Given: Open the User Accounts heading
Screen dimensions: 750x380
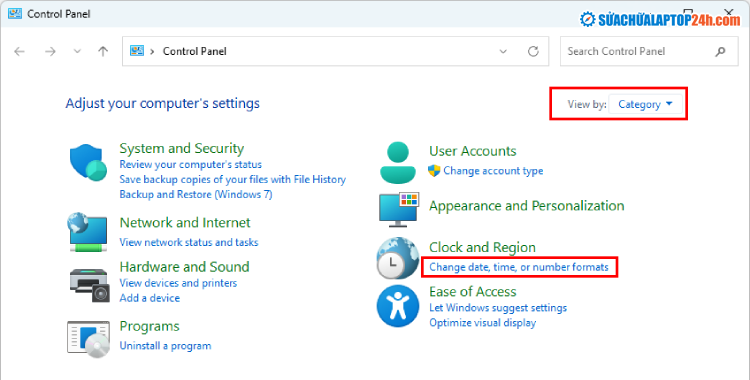Looking at the screenshot, I should click(473, 151).
